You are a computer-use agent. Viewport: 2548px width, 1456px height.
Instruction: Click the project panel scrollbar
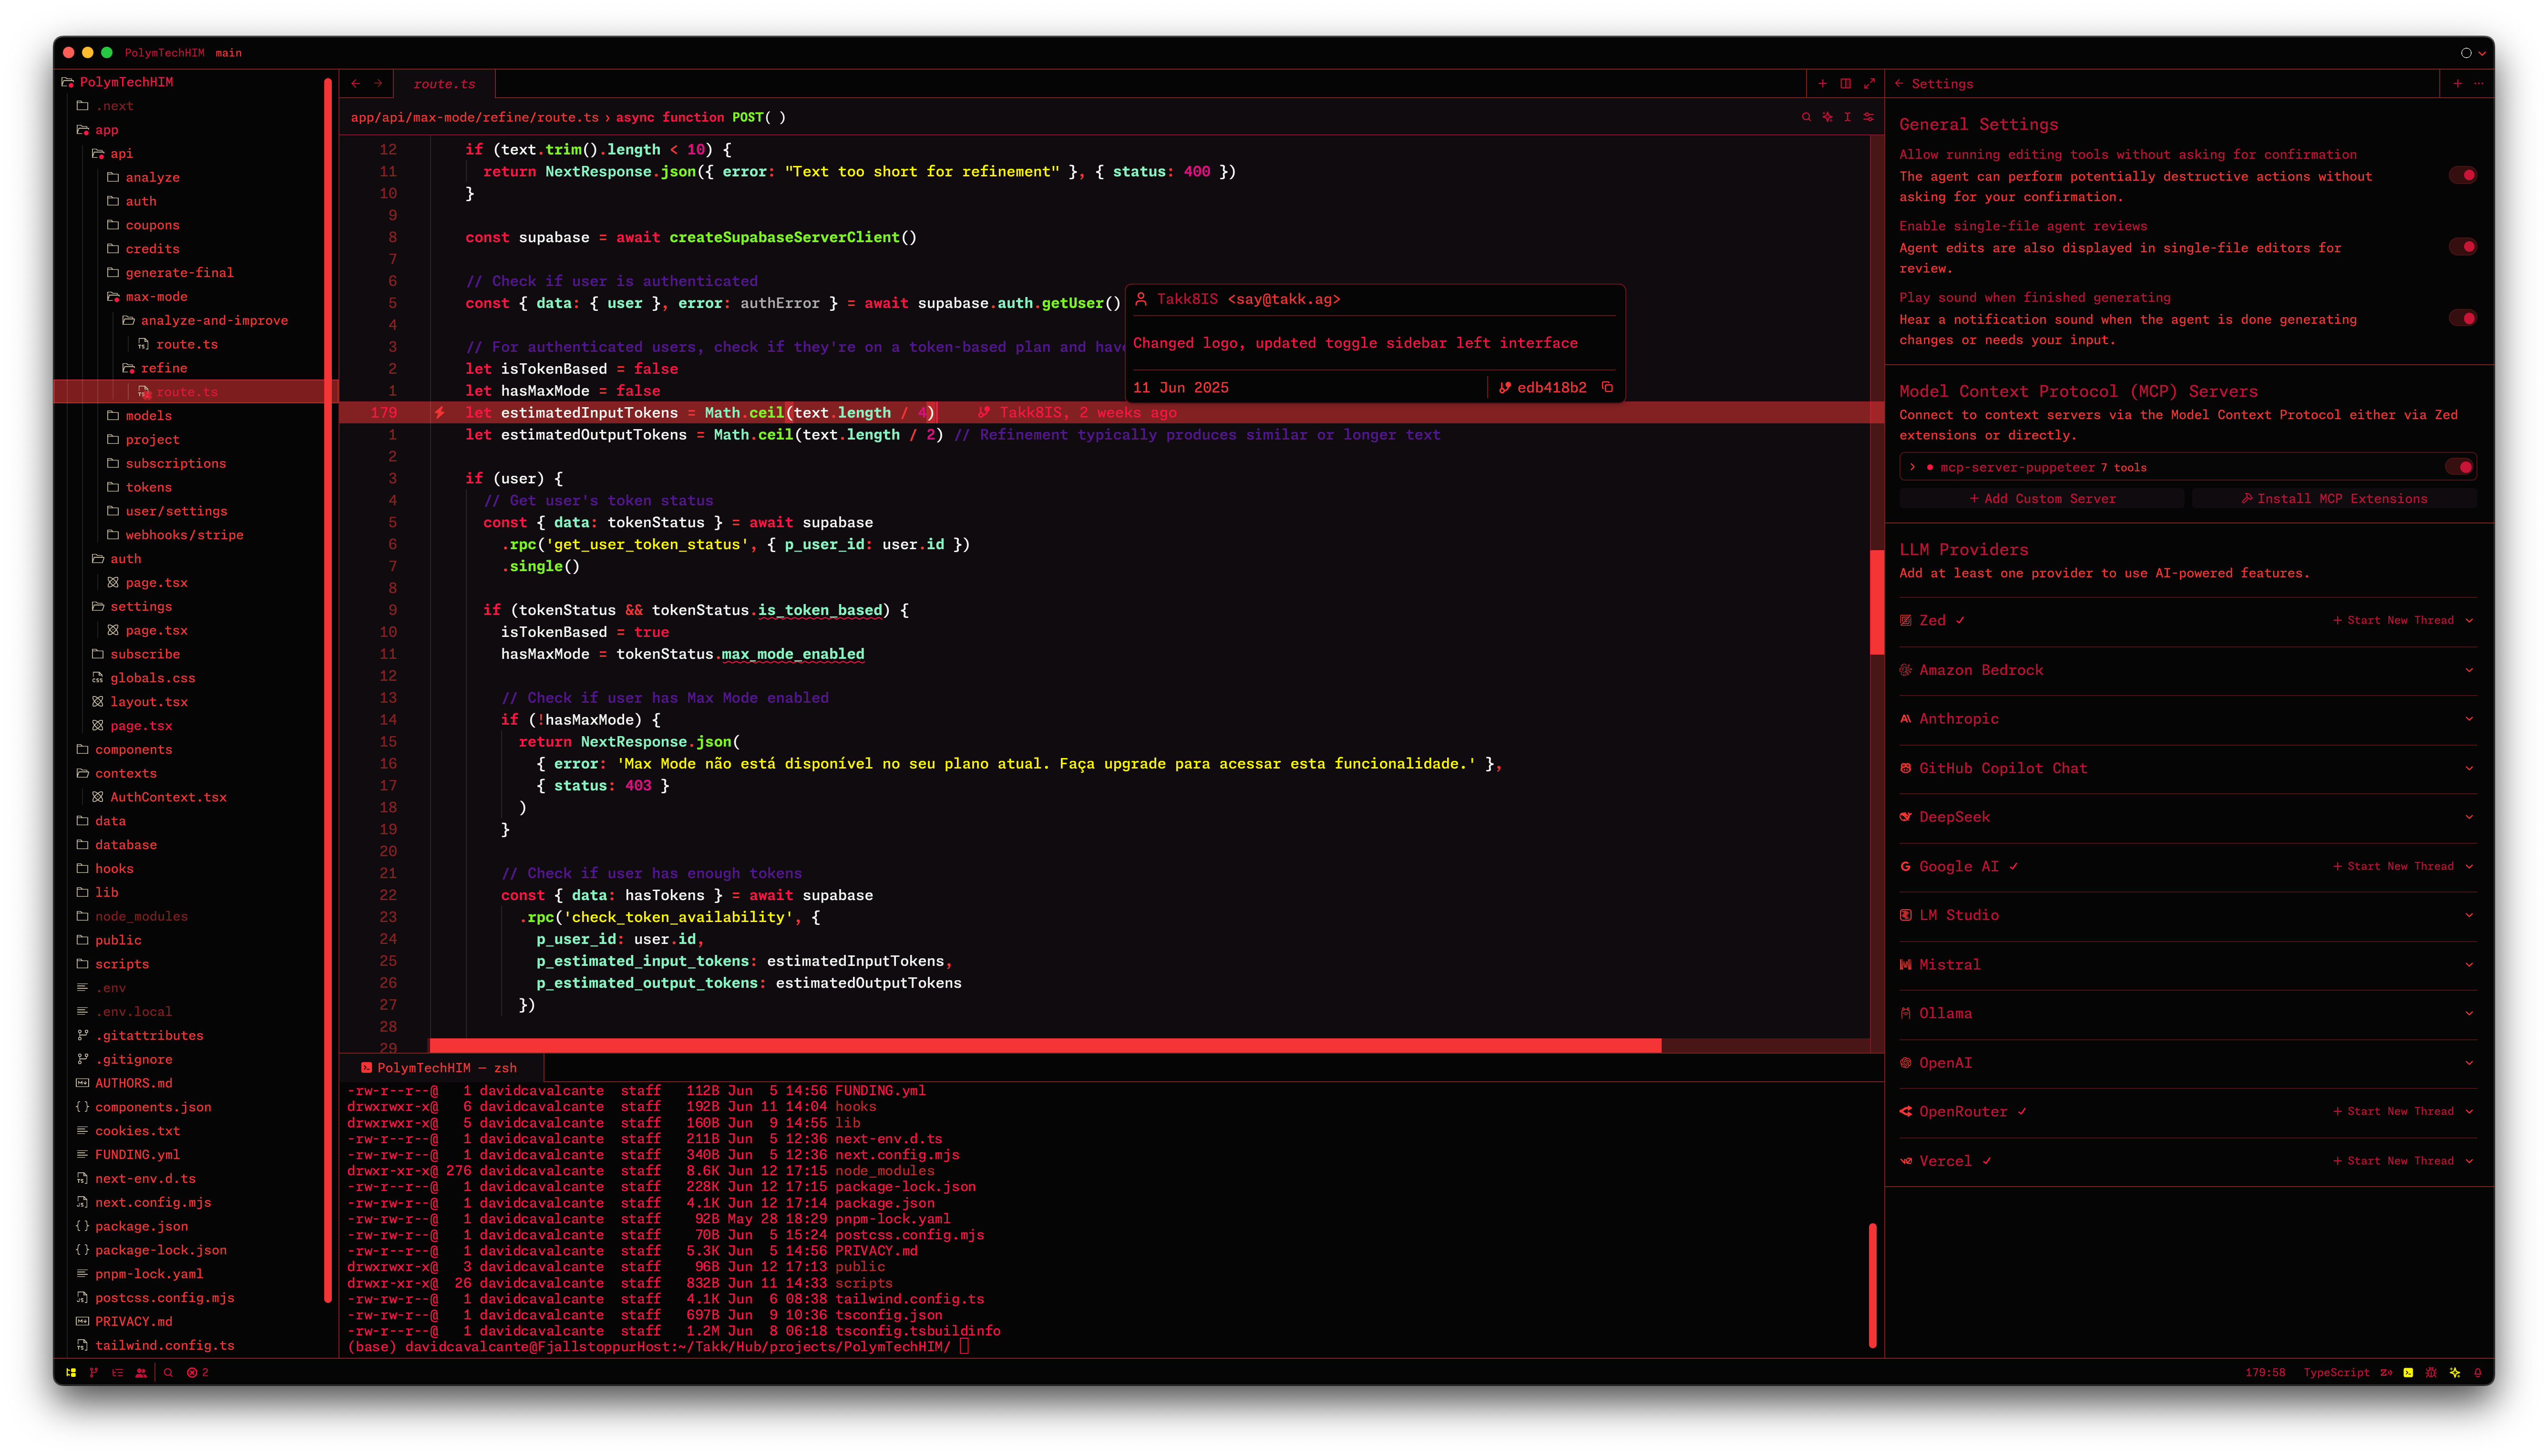pos(328,690)
